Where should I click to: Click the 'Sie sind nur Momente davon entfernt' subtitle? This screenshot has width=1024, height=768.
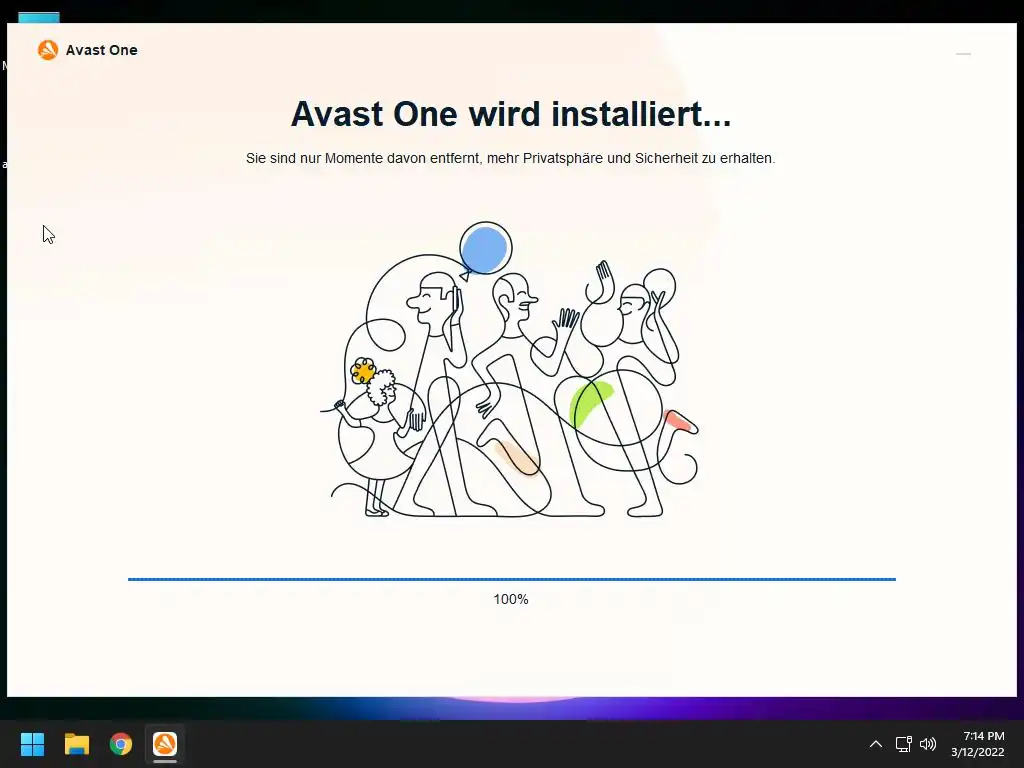point(511,158)
